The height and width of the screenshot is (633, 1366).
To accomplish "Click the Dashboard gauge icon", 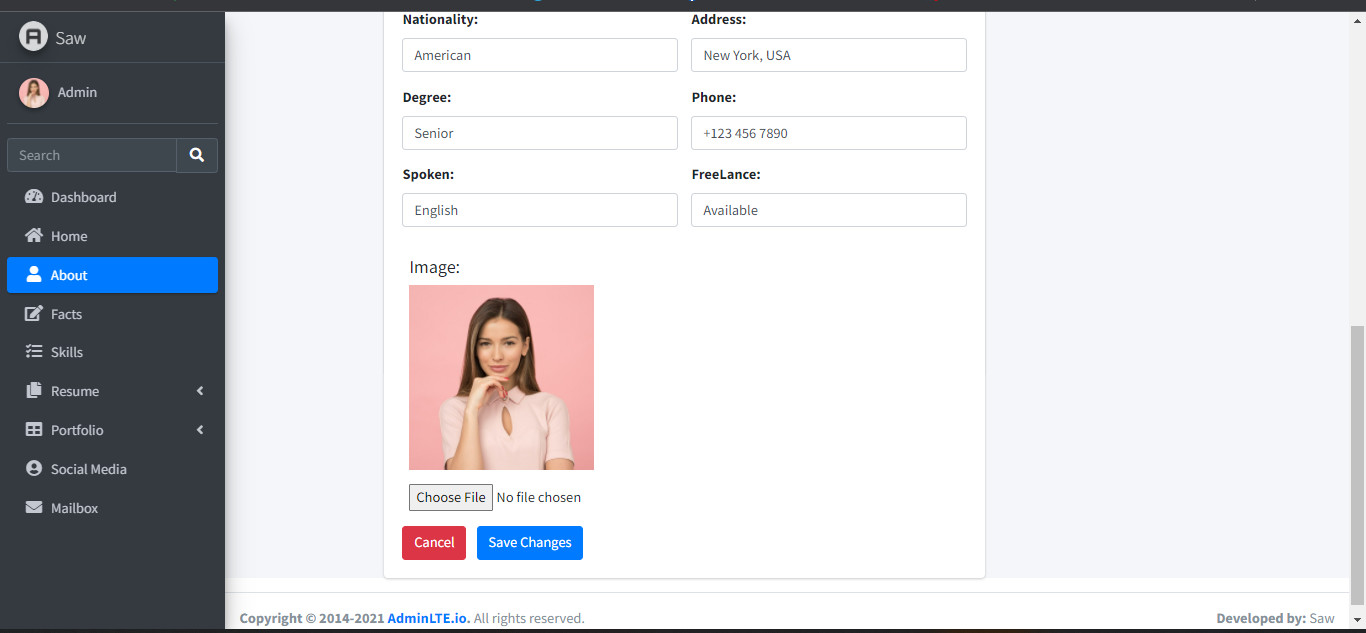I will tap(34, 197).
